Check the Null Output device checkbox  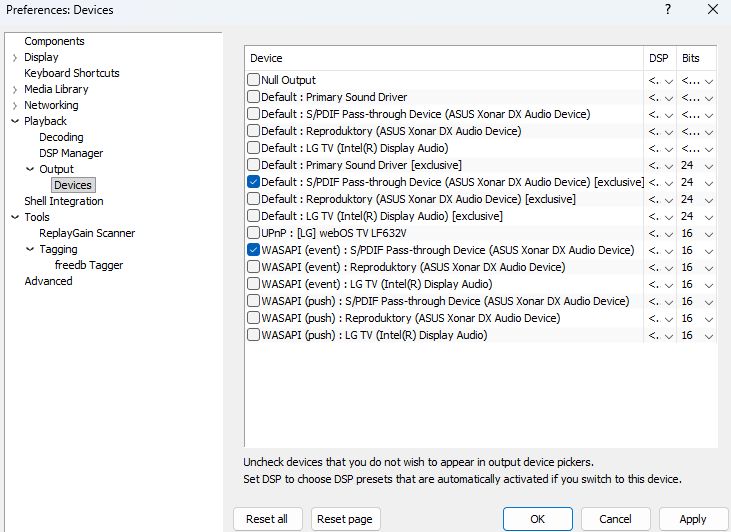253,80
